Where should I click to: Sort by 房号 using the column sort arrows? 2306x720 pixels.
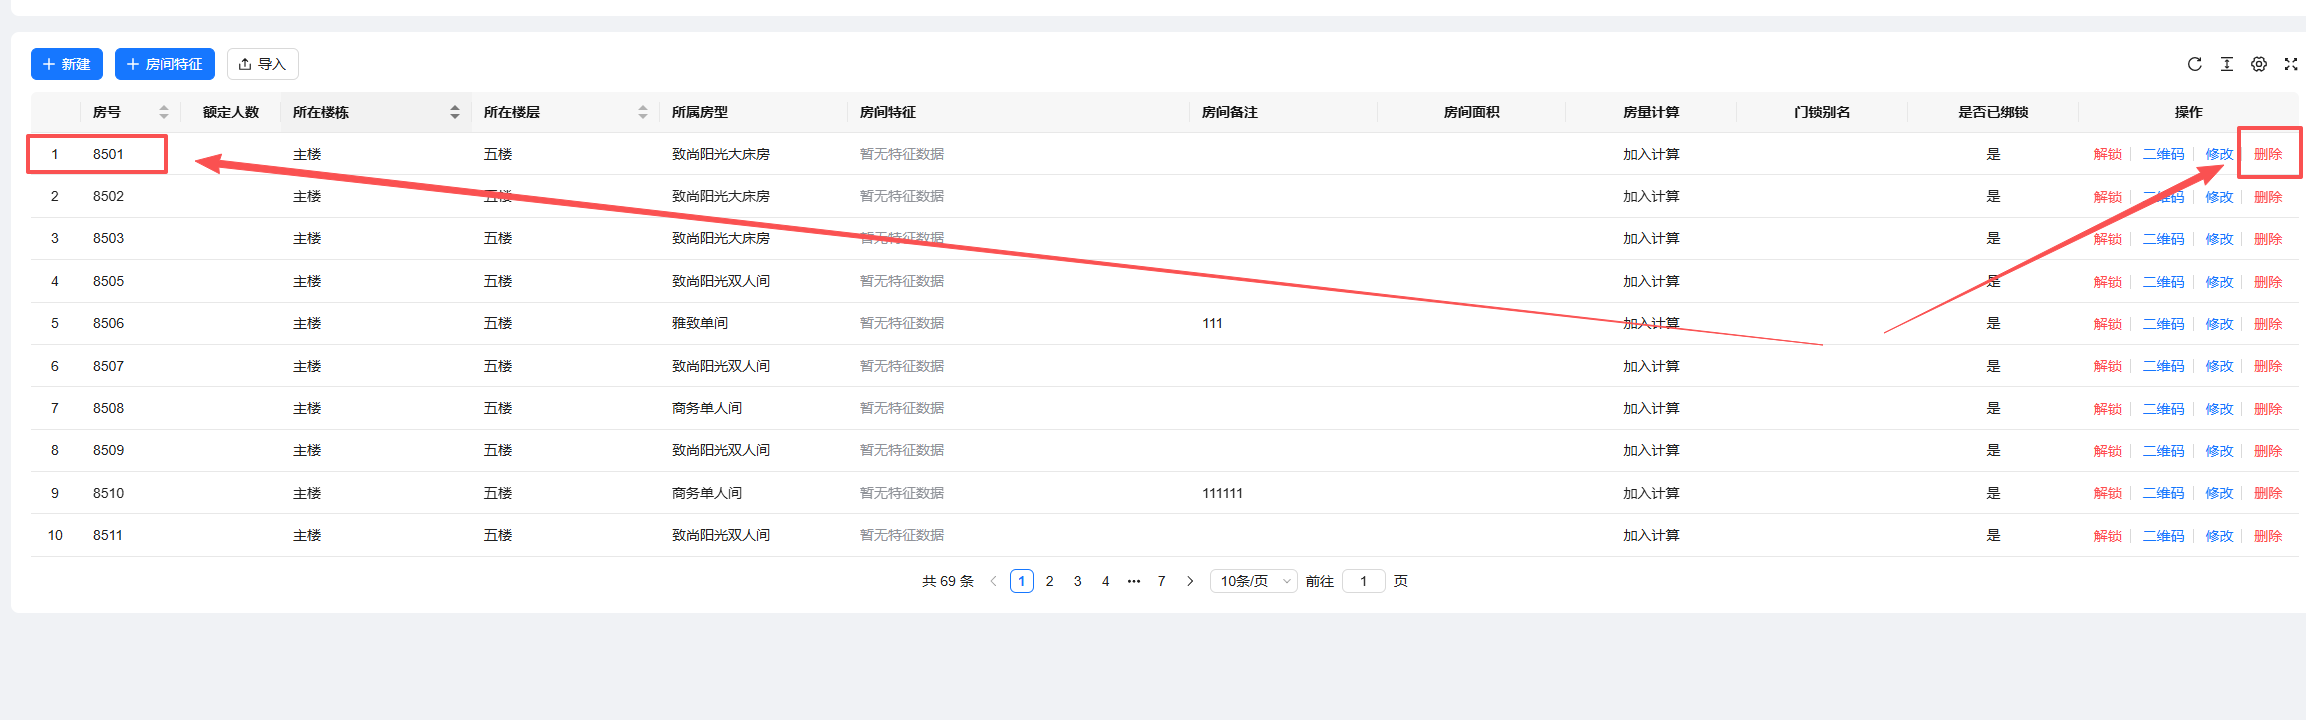(164, 112)
